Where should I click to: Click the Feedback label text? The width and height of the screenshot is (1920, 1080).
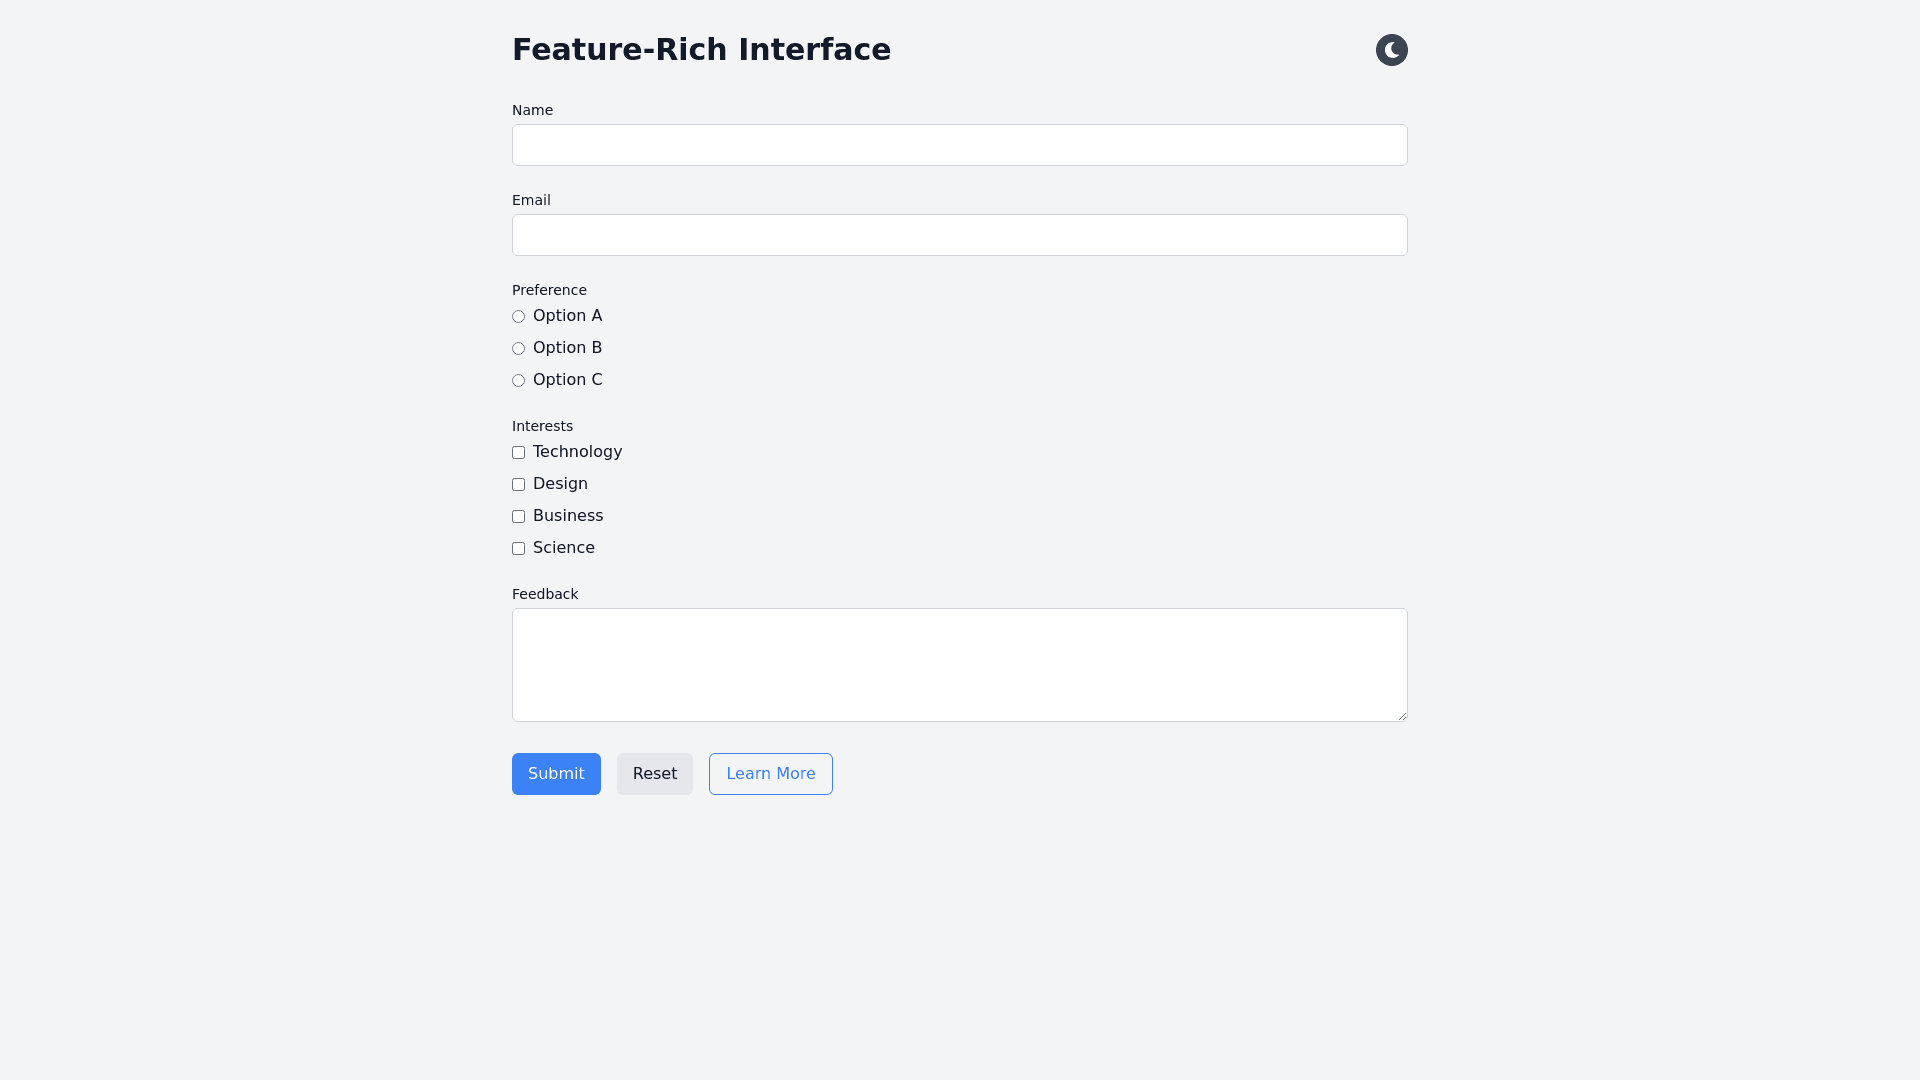click(x=545, y=594)
